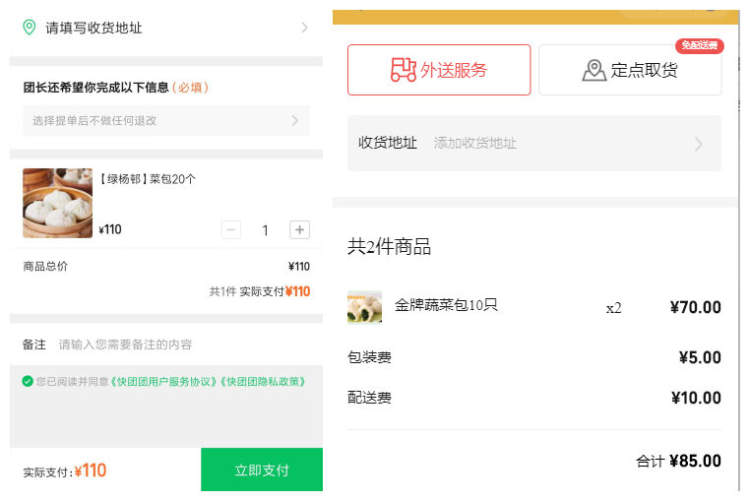Select the 定点取货 pickup tab

click(630, 70)
